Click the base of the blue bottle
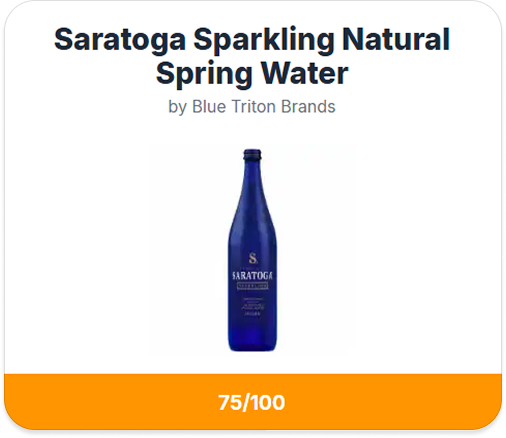The image size is (506, 438). click(x=252, y=343)
